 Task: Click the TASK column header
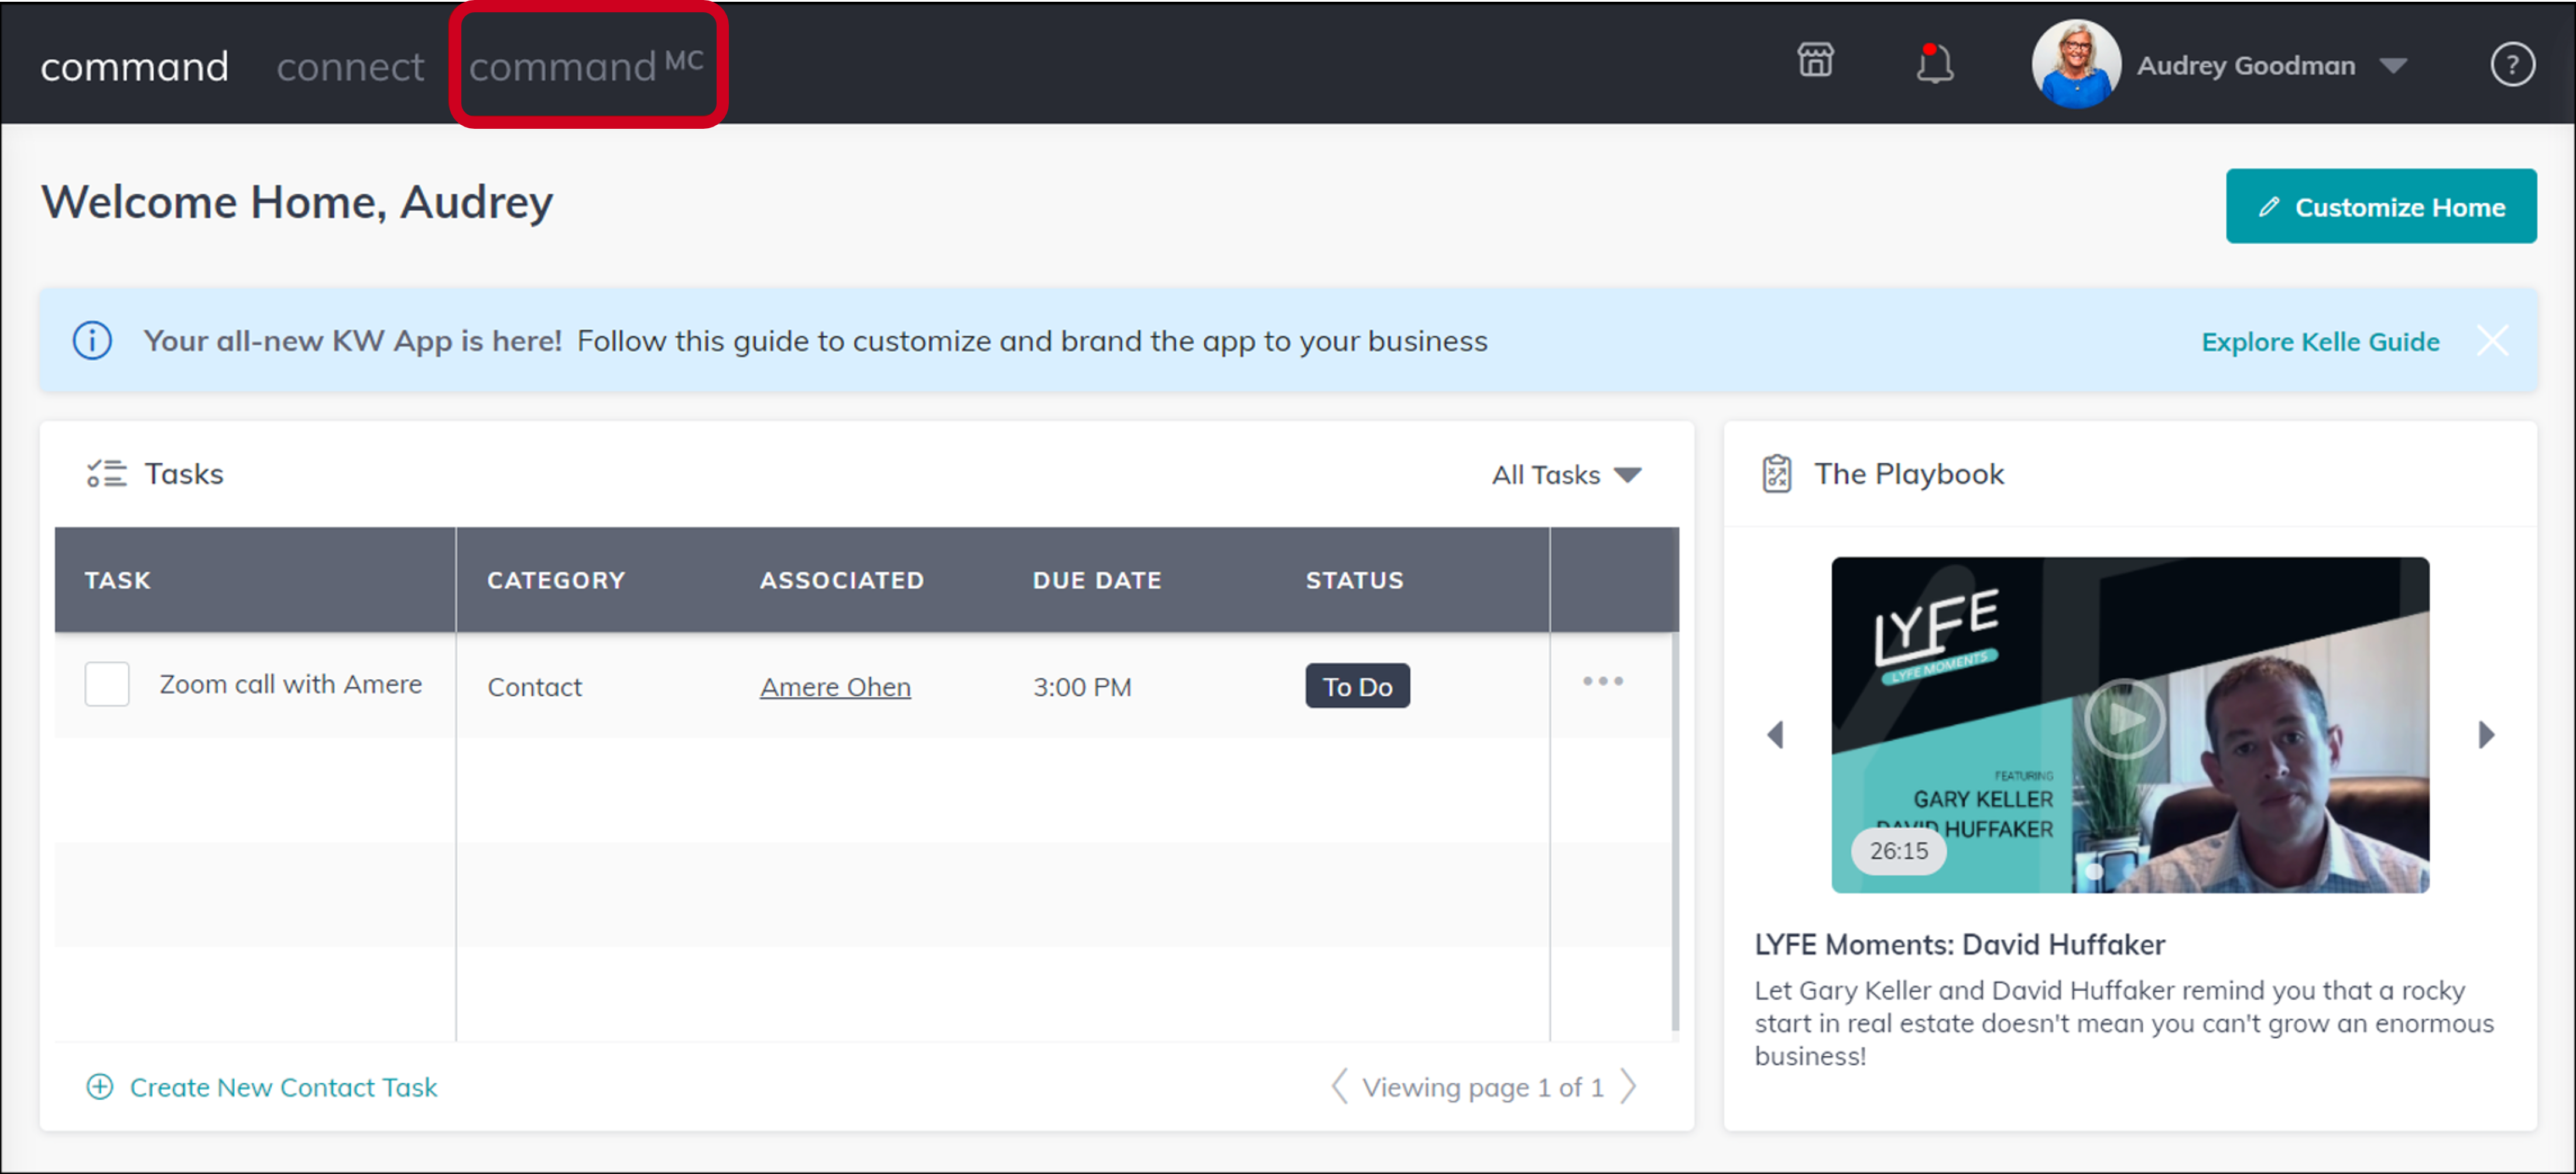(117, 580)
